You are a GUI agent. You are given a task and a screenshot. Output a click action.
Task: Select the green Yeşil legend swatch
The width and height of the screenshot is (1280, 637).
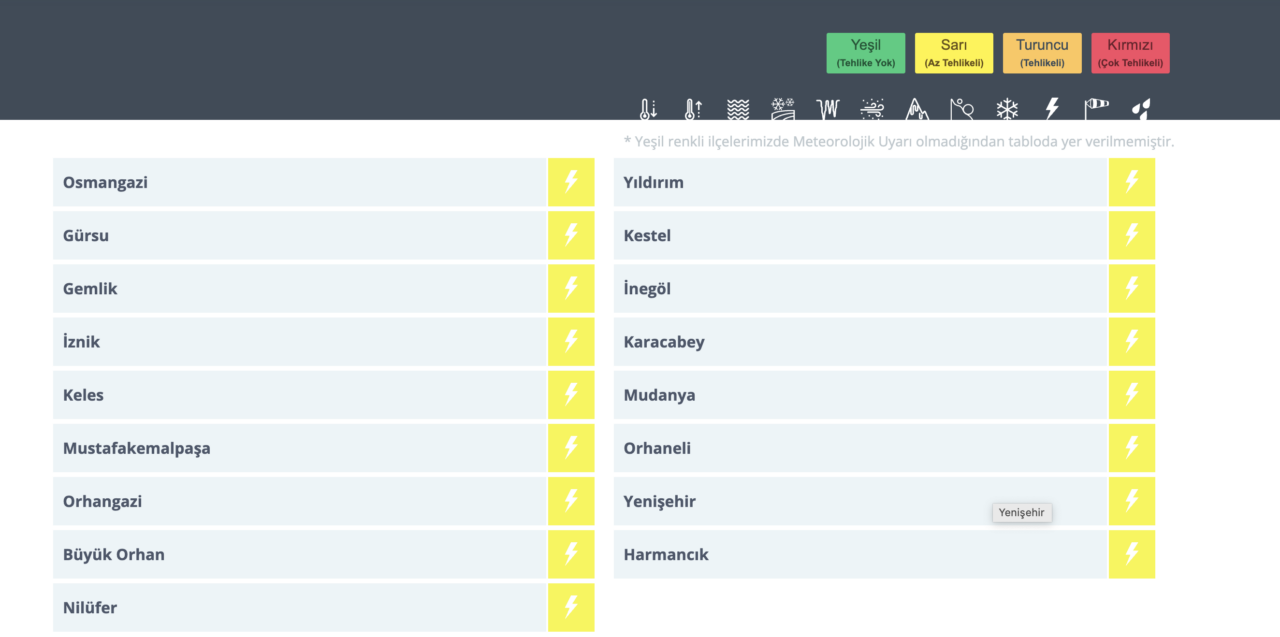[x=866, y=53]
